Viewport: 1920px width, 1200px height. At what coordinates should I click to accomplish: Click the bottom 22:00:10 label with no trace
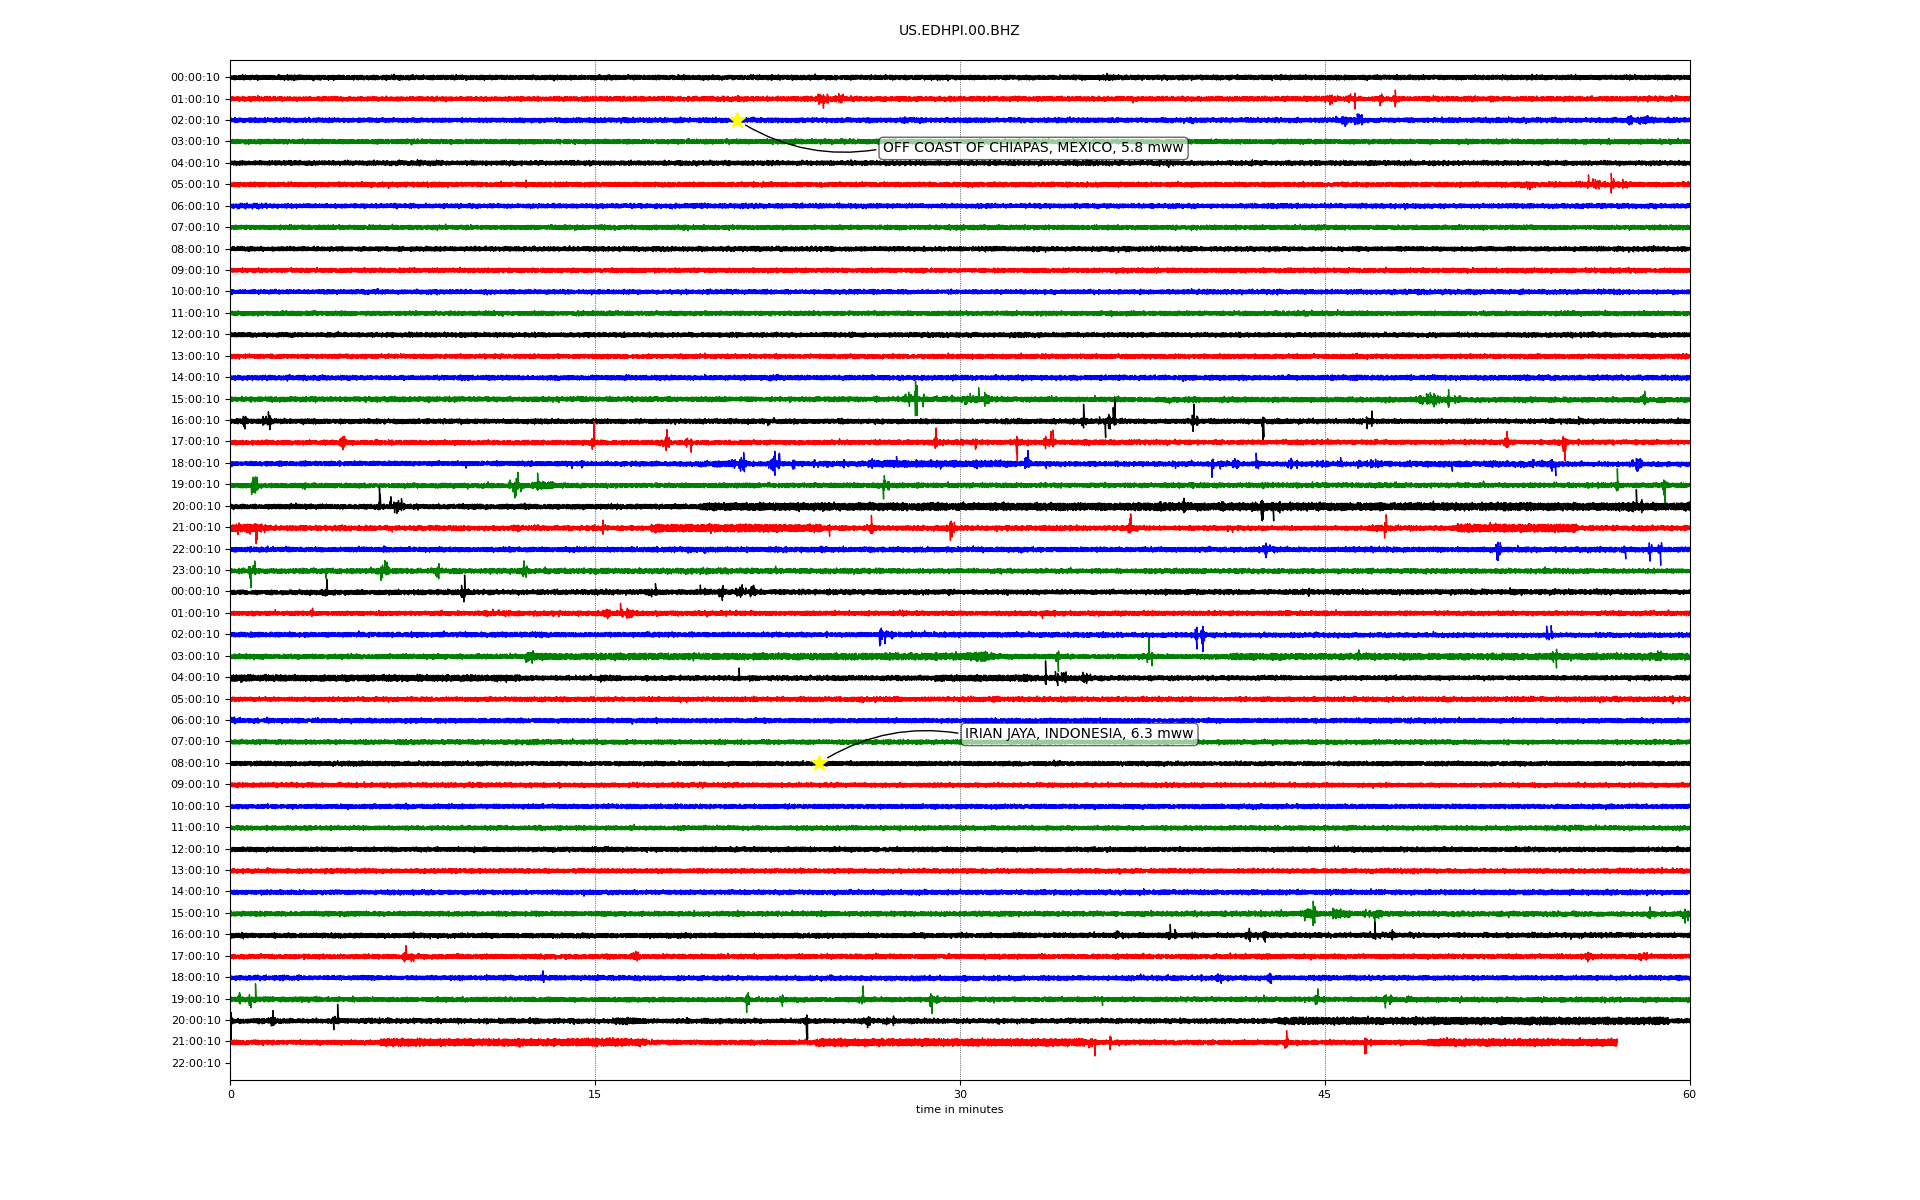pos(195,1063)
